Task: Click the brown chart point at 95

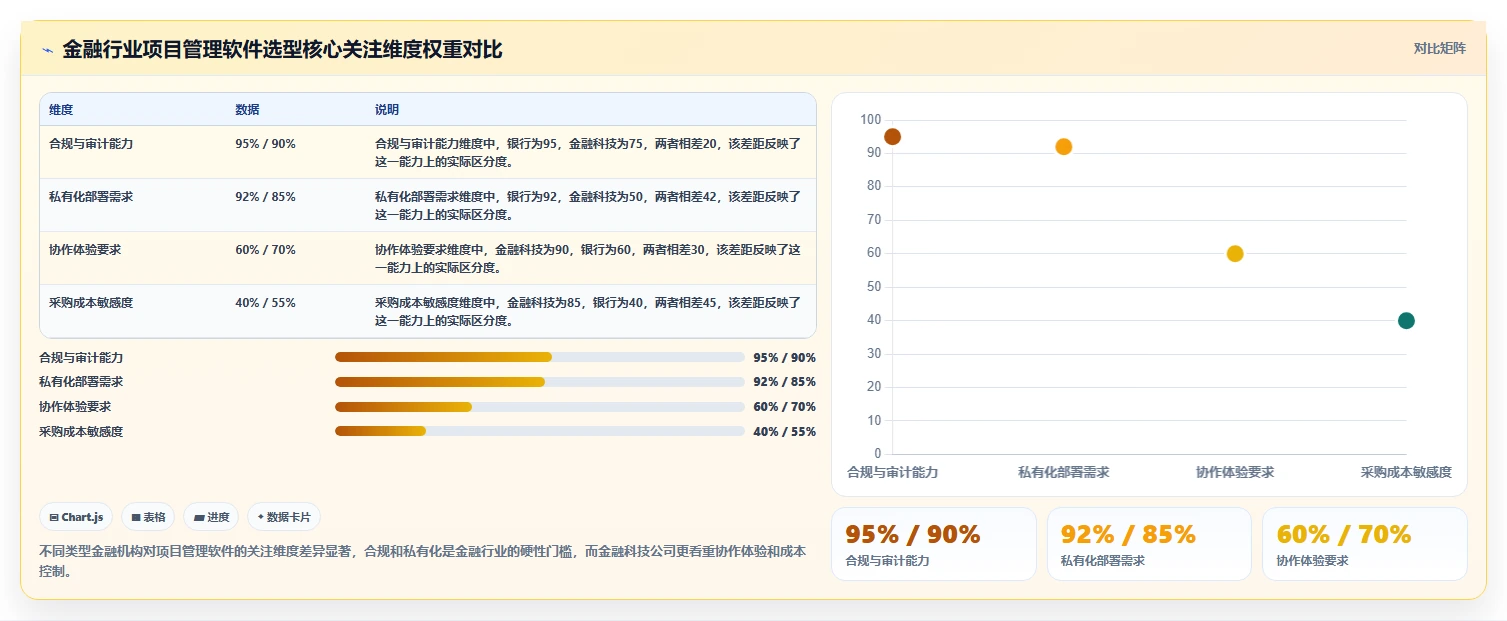Action: click(892, 137)
